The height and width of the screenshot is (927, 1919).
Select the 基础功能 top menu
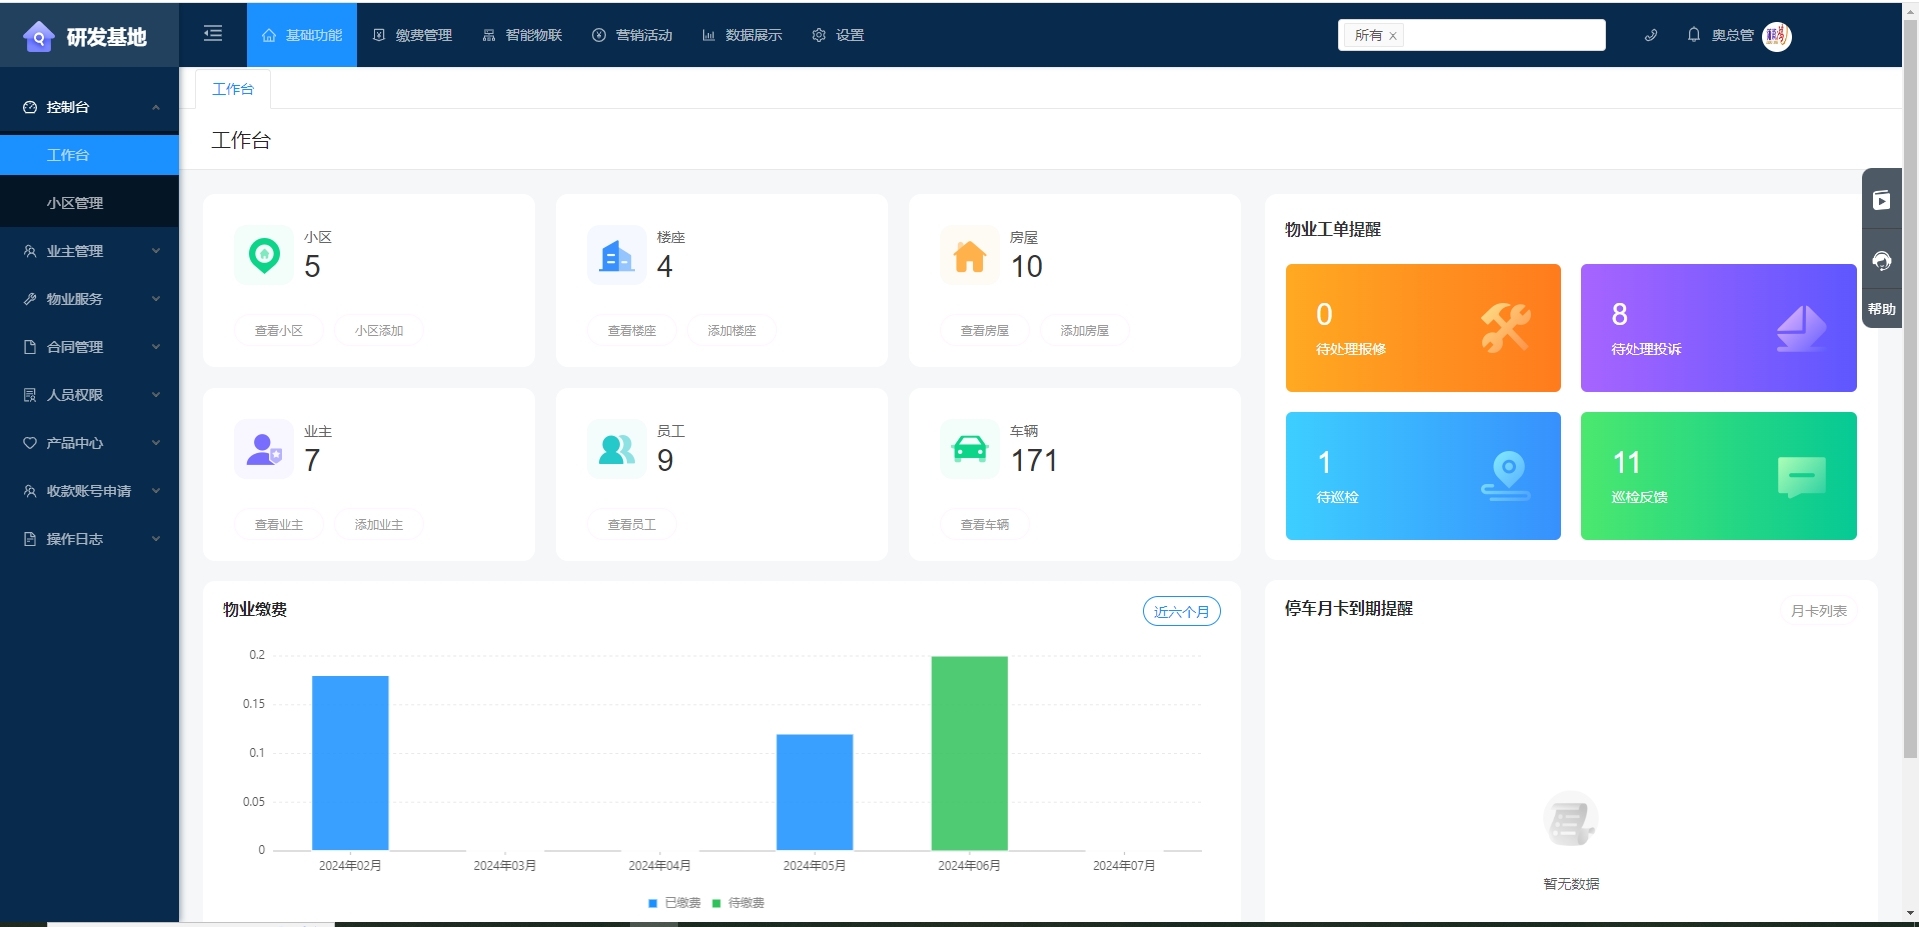coord(302,35)
